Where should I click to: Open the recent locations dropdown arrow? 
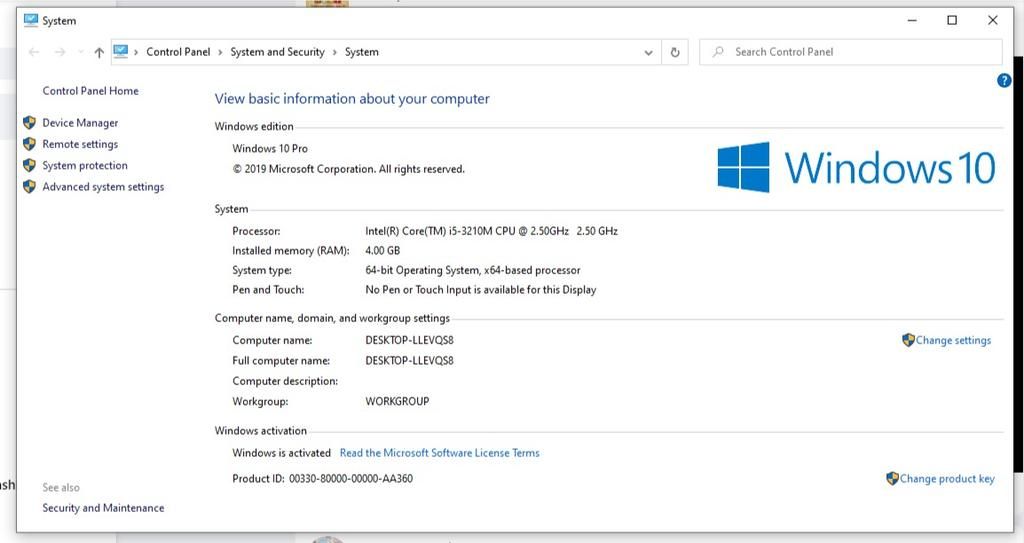(79, 53)
